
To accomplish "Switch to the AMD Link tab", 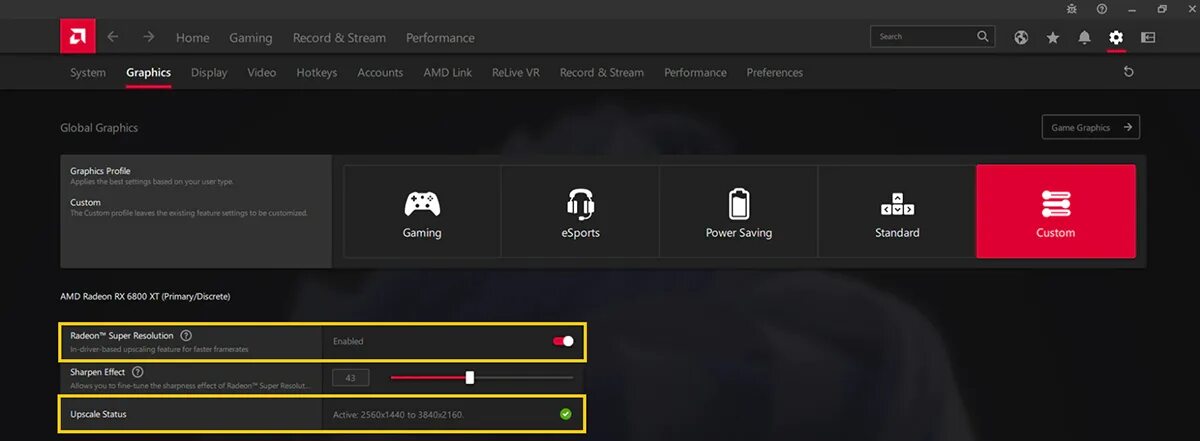I will (x=448, y=72).
